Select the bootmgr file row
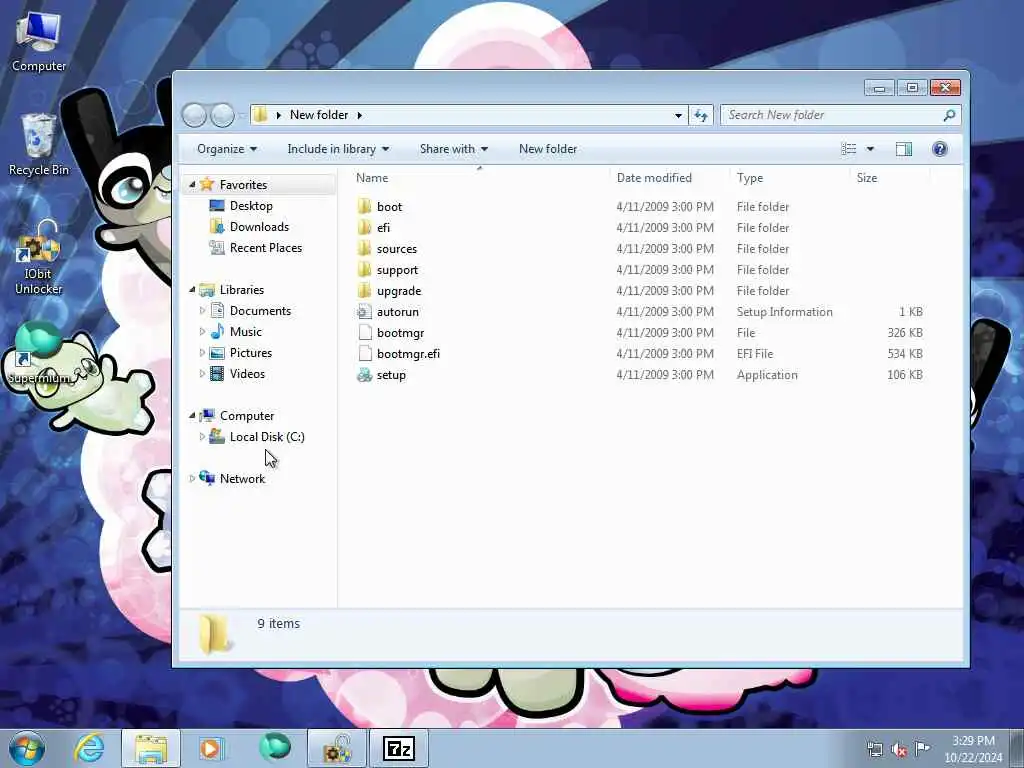This screenshot has height=768, width=1024. [x=640, y=332]
